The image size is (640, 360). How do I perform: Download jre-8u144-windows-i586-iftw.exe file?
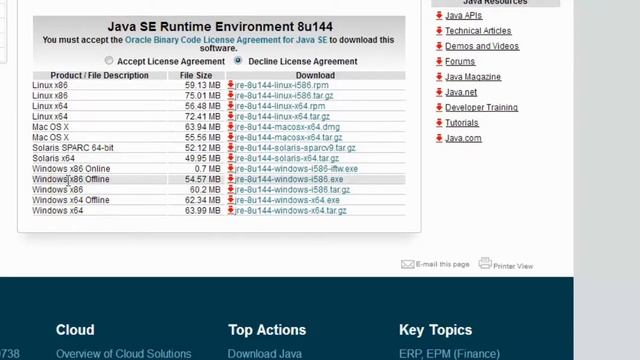[x=296, y=169]
